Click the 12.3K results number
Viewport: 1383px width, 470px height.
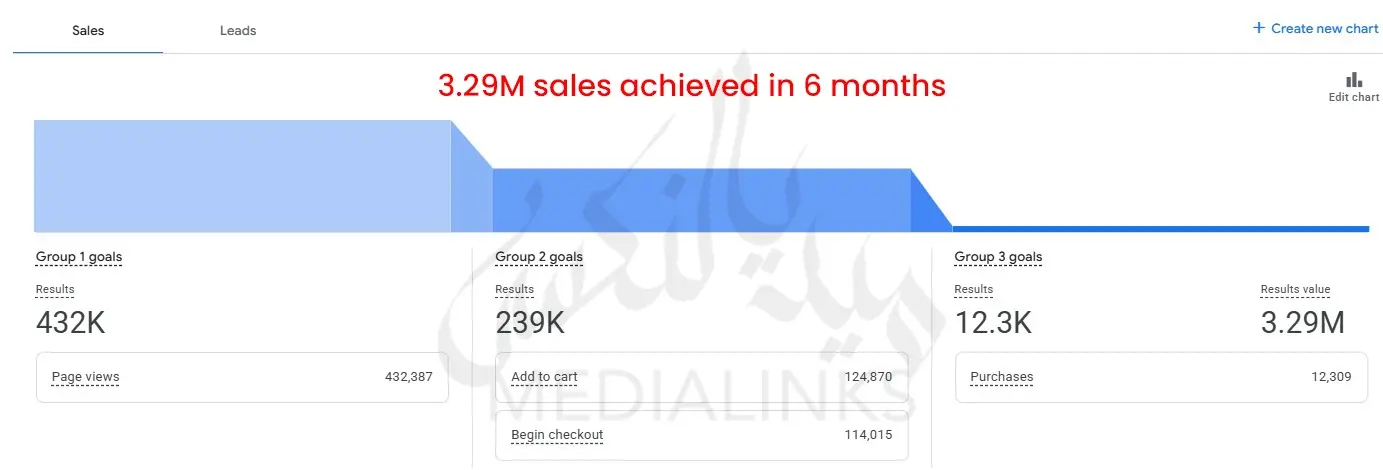click(x=993, y=323)
